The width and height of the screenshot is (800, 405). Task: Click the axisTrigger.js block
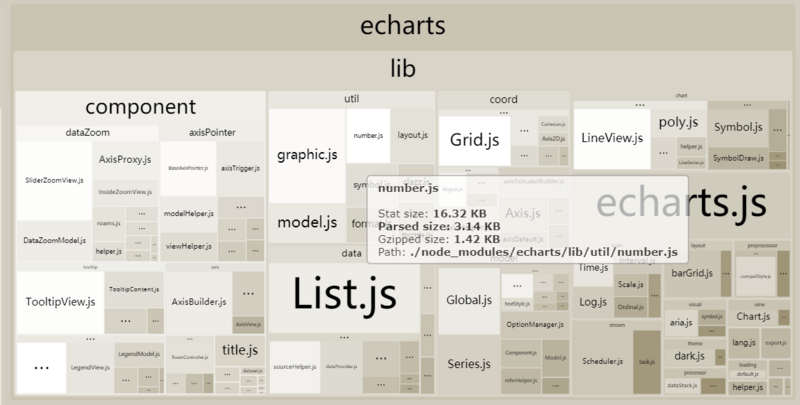pos(240,168)
